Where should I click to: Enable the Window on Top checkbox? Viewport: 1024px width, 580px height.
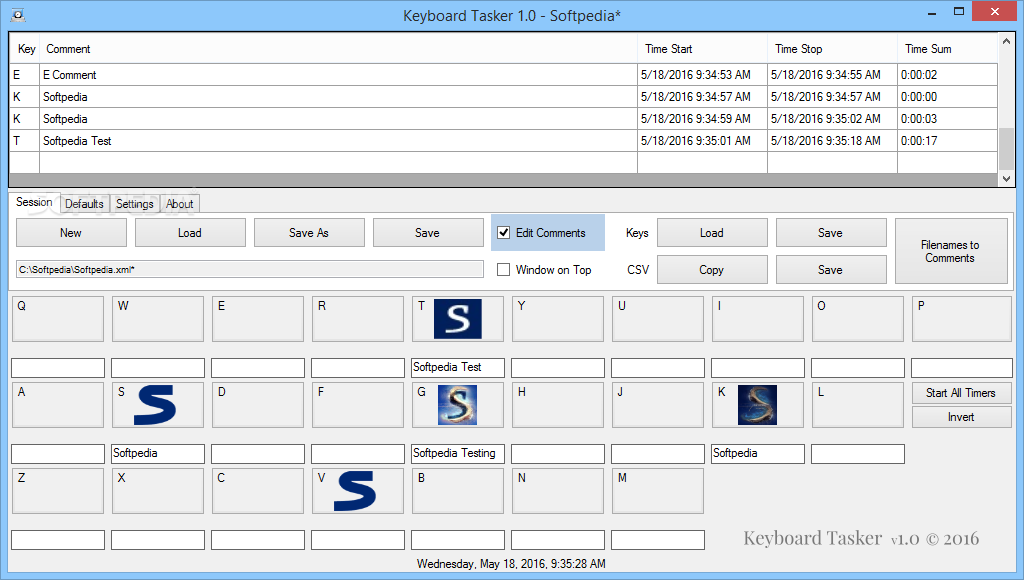(x=504, y=270)
